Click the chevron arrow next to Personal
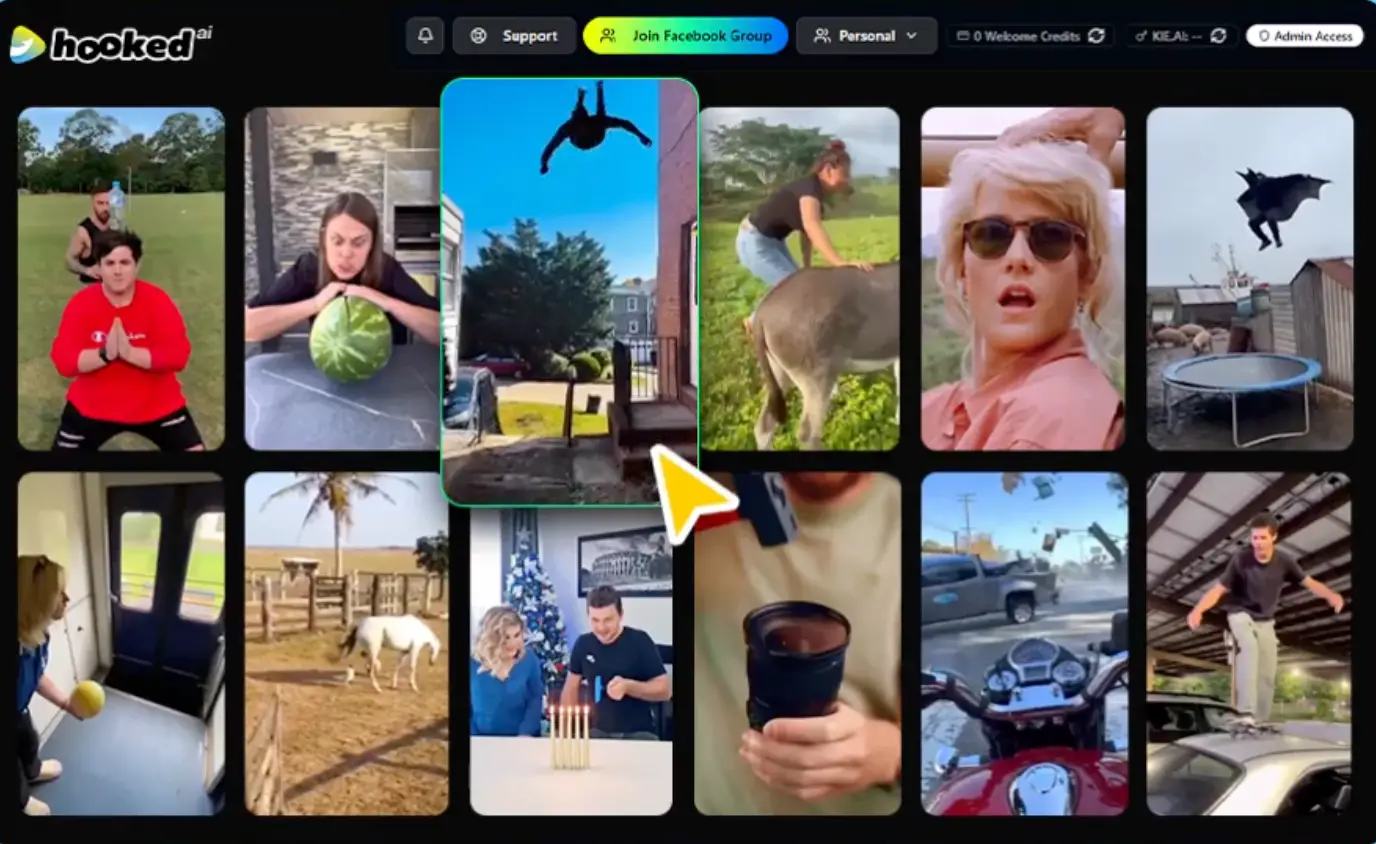 [x=911, y=36]
